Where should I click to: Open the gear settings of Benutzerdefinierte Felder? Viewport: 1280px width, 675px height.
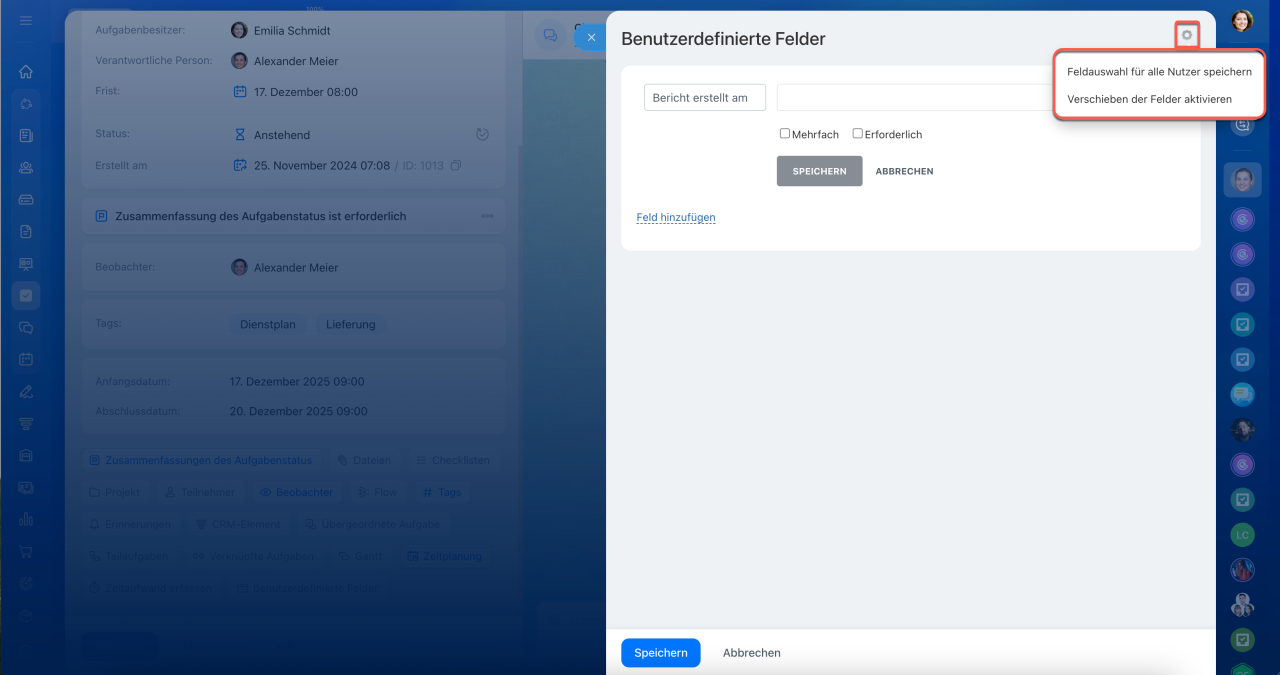click(1187, 36)
